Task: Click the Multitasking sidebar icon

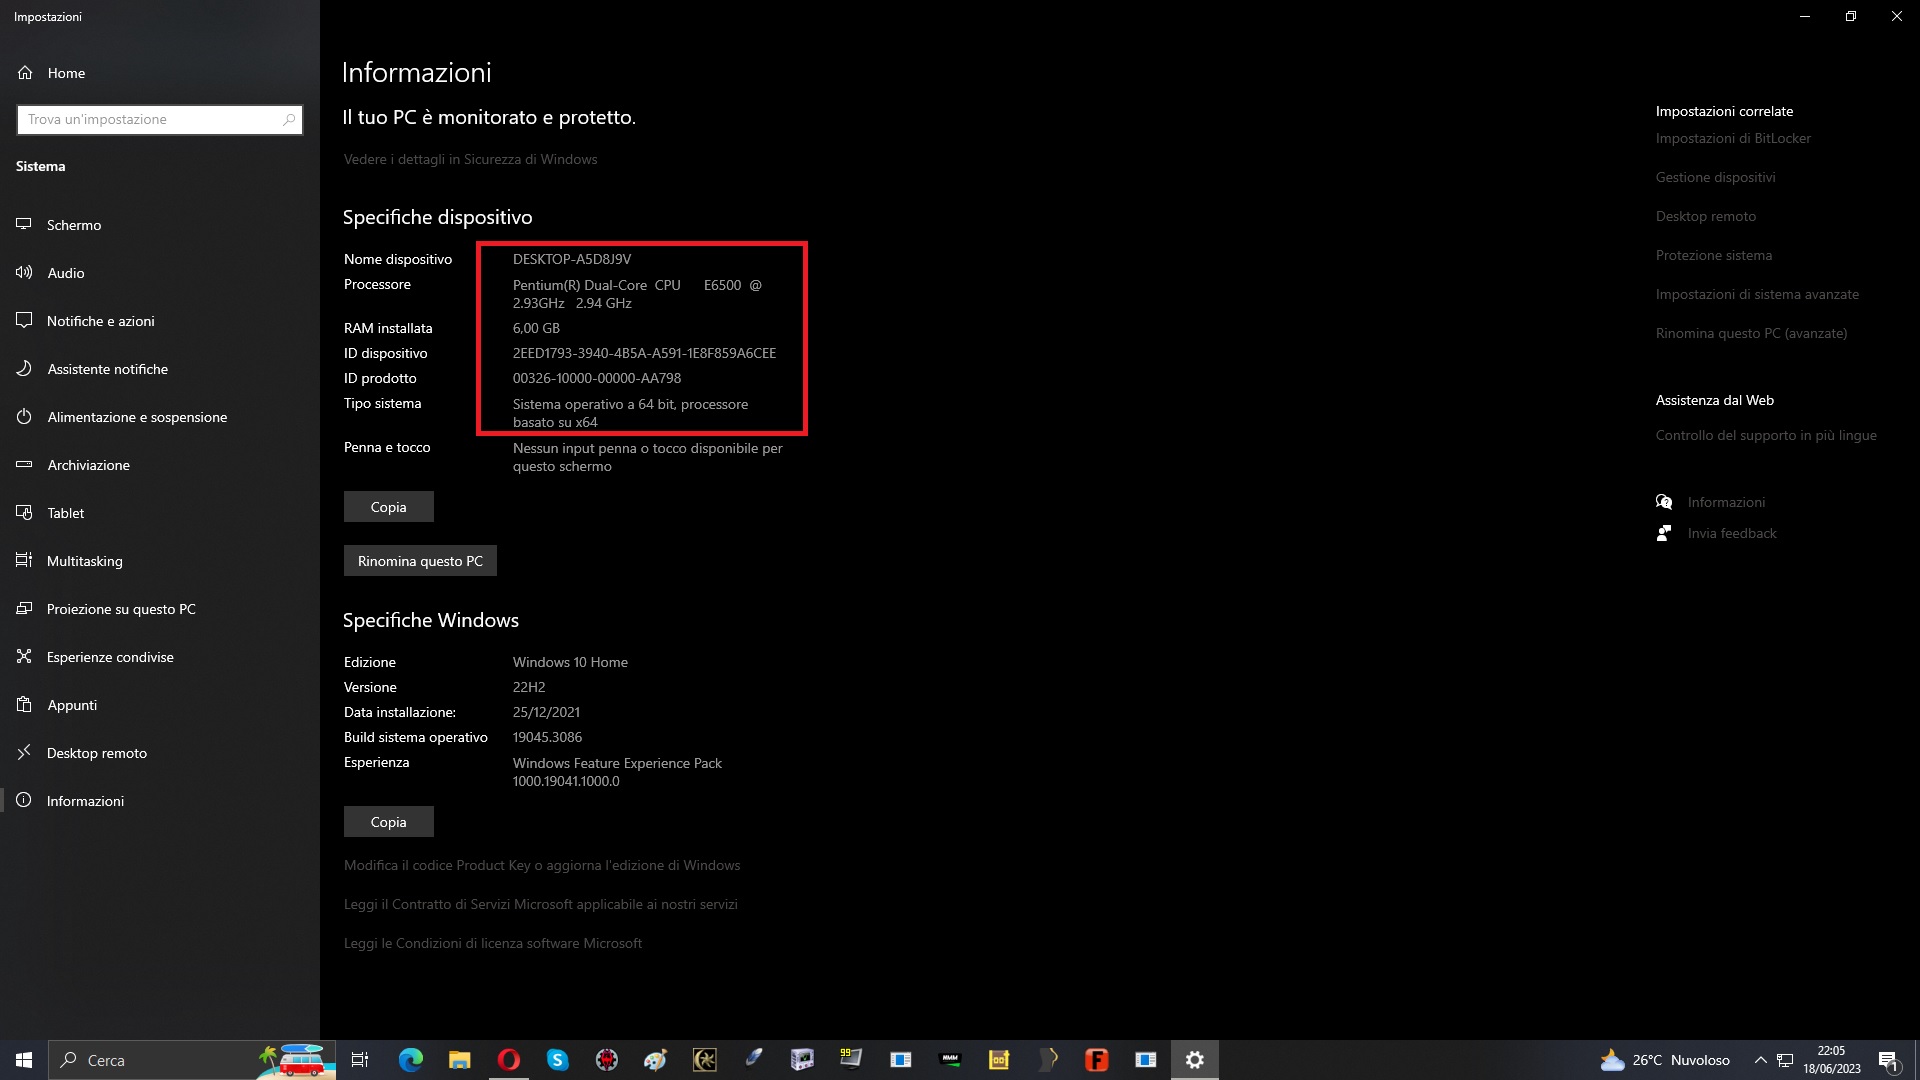Action: pos(24,561)
